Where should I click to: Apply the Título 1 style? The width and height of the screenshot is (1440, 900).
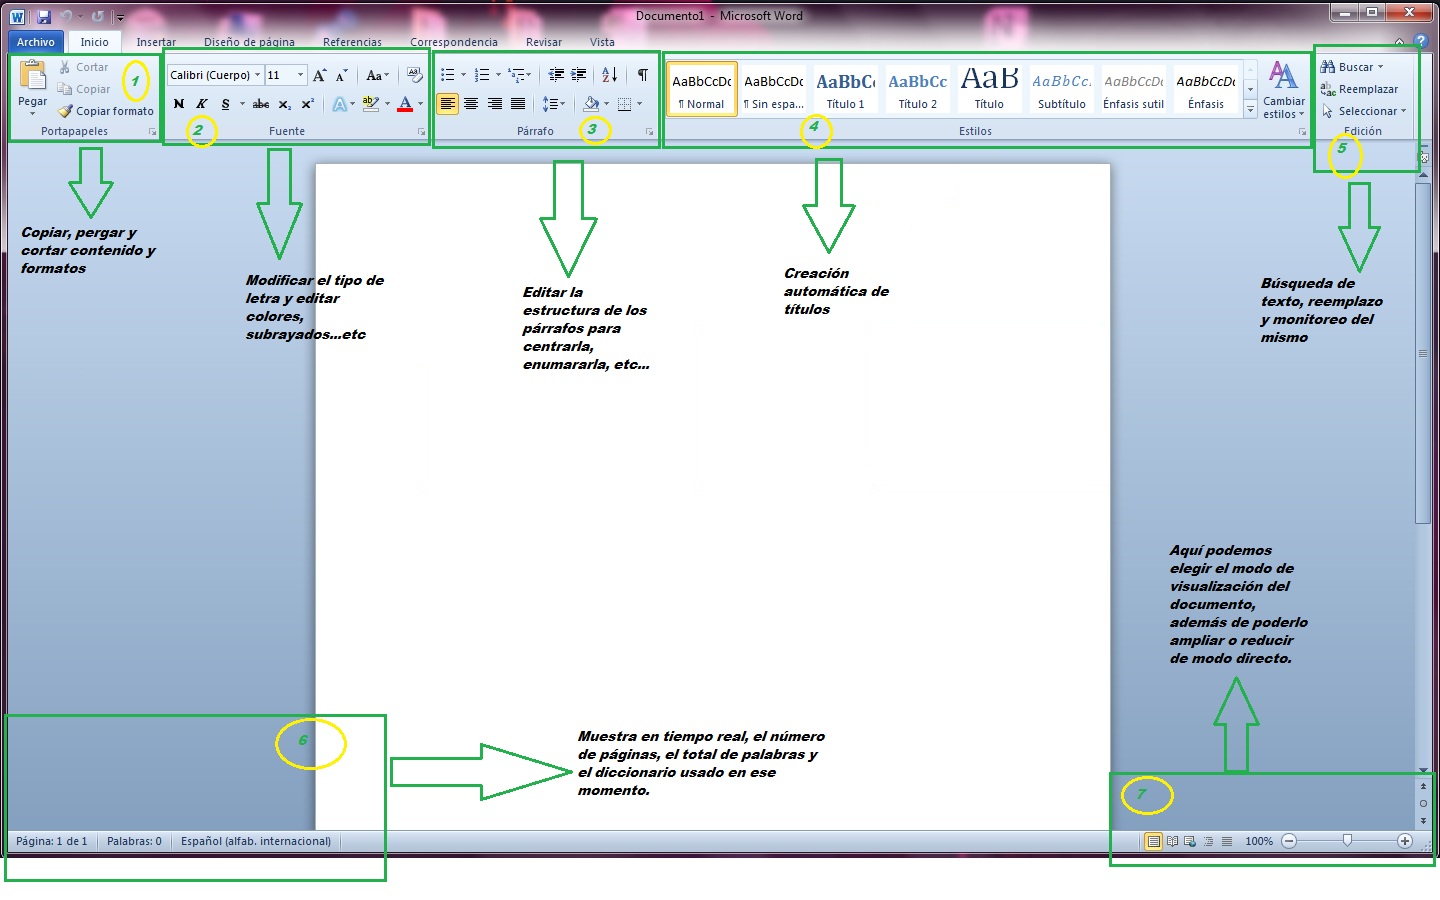[846, 89]
